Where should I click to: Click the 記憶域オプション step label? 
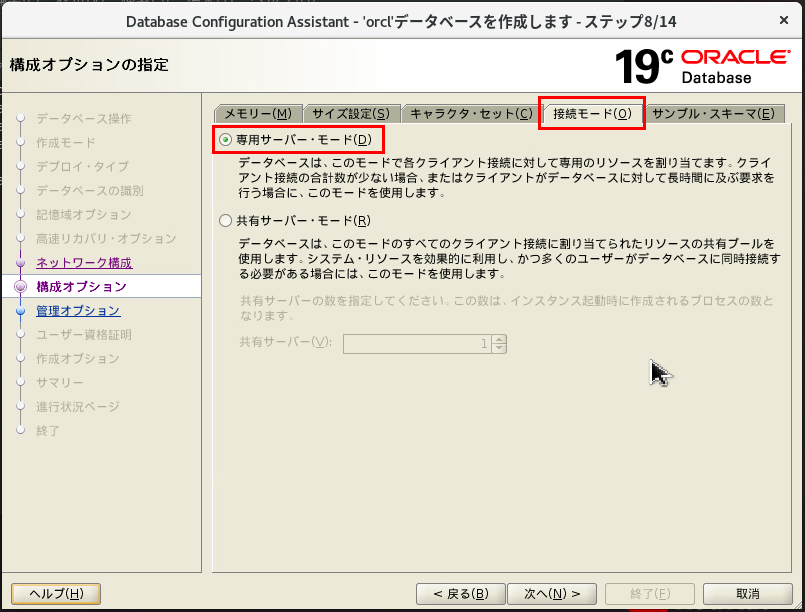coord(84,215)
